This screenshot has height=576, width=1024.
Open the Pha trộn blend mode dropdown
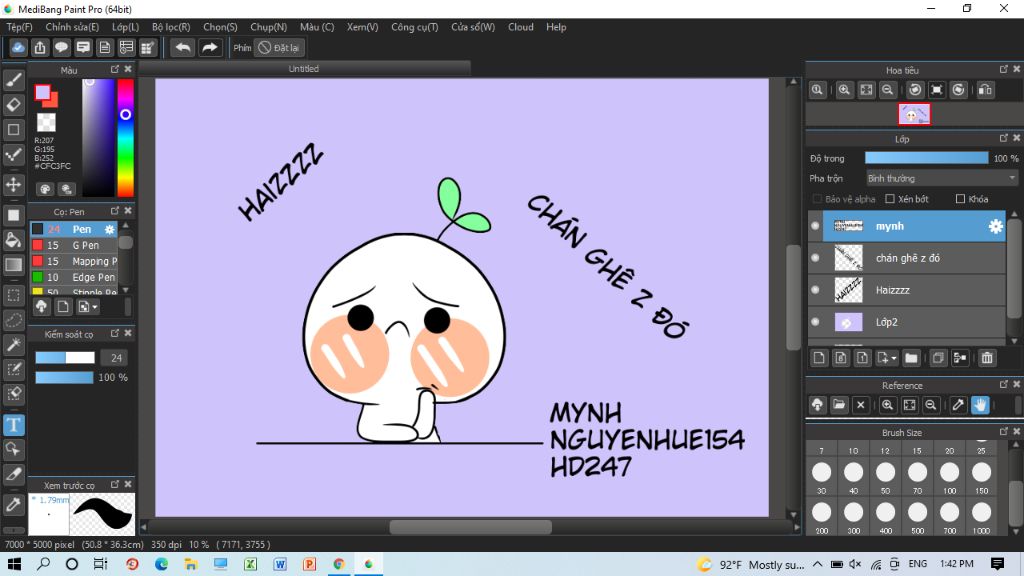pos(941,178)
